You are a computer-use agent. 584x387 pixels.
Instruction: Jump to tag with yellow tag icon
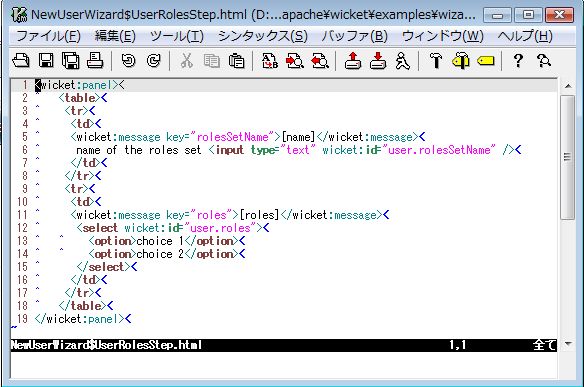pos(486,61)
